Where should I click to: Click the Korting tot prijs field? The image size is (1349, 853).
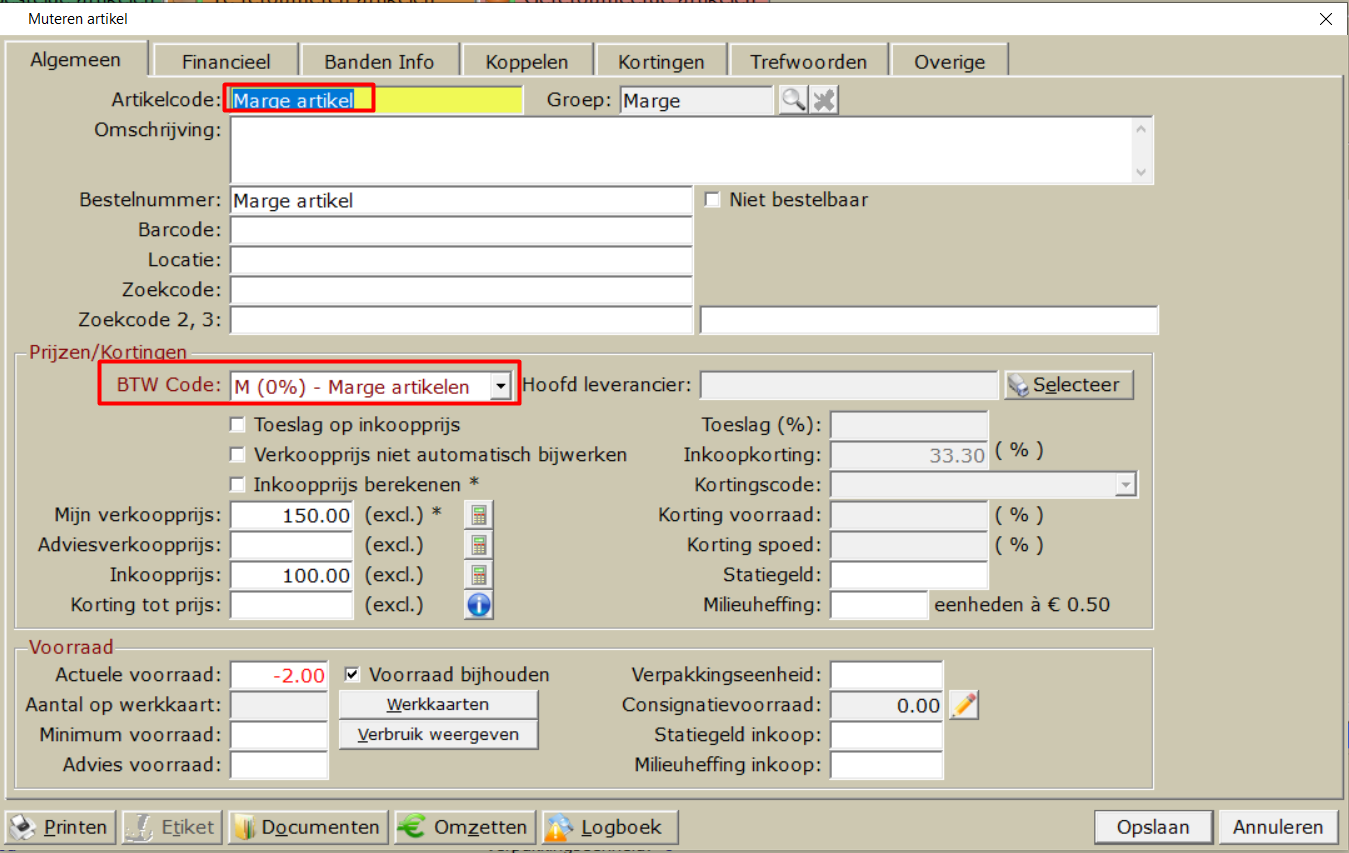click(x=291, y=605)
